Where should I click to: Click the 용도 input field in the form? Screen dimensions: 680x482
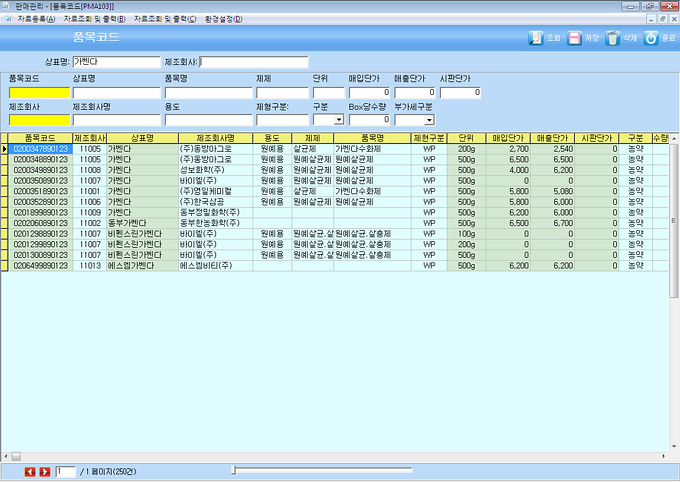coord(209,120)
